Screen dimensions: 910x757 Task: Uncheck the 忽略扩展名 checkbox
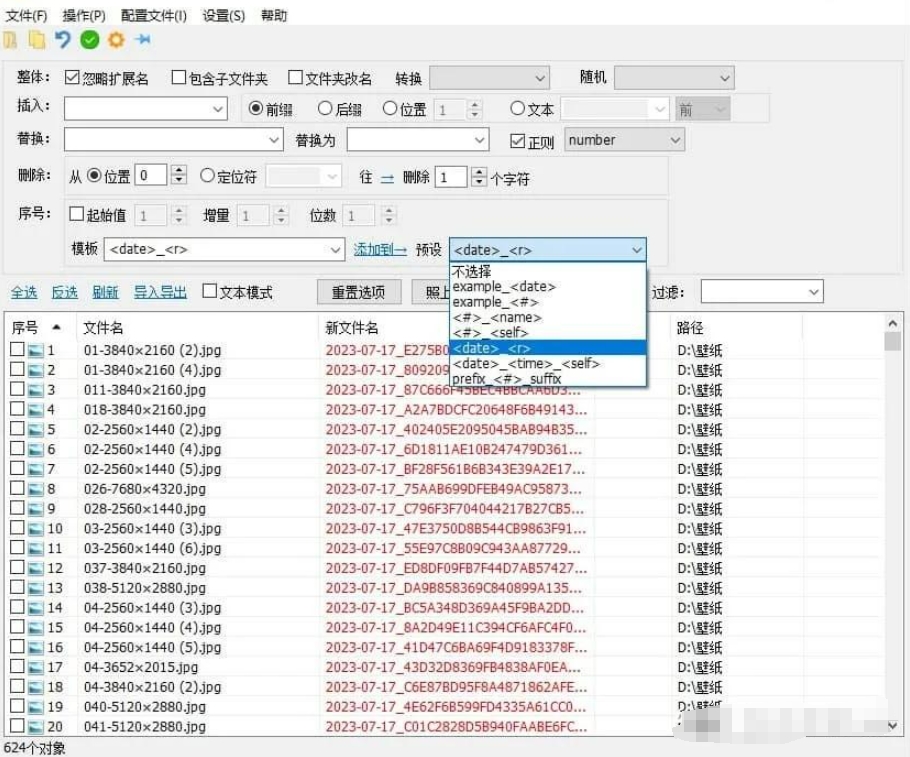coord(72,77)
